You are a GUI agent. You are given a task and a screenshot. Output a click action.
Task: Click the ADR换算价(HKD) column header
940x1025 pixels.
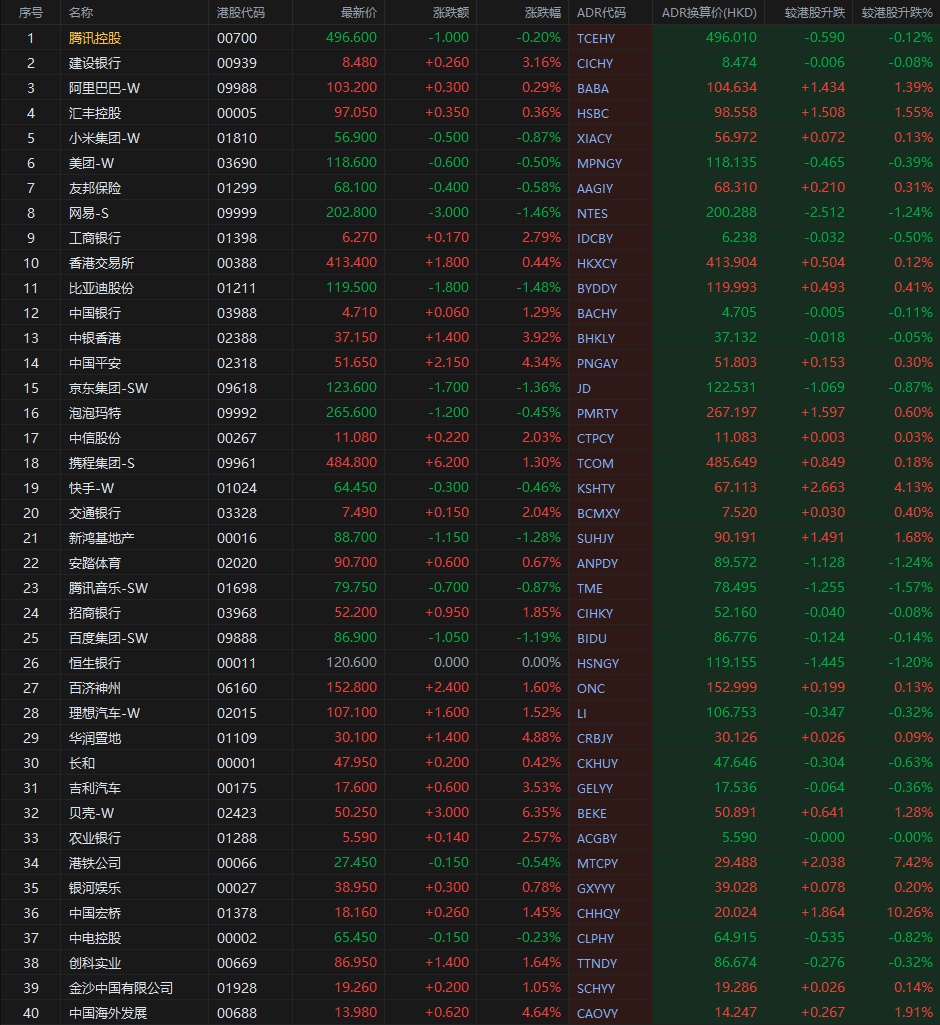tap(709, 12)
